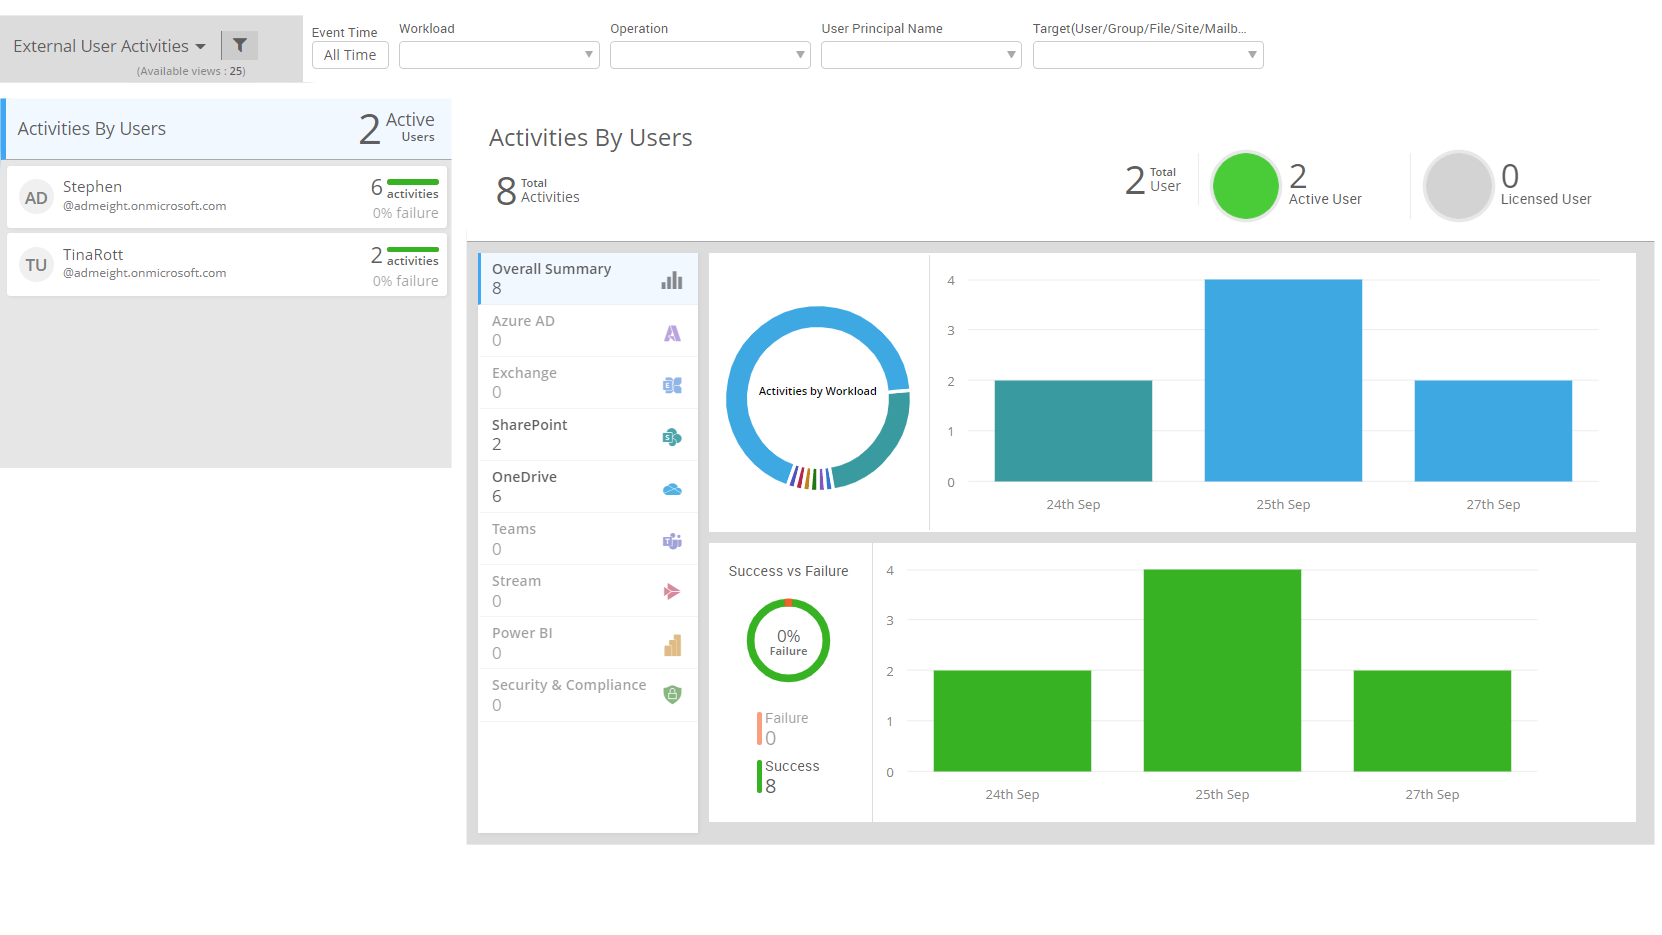The height and width of the screenshot is (935, 1662).
Task: Open the filter funnel tool
Action: point(239,45)
